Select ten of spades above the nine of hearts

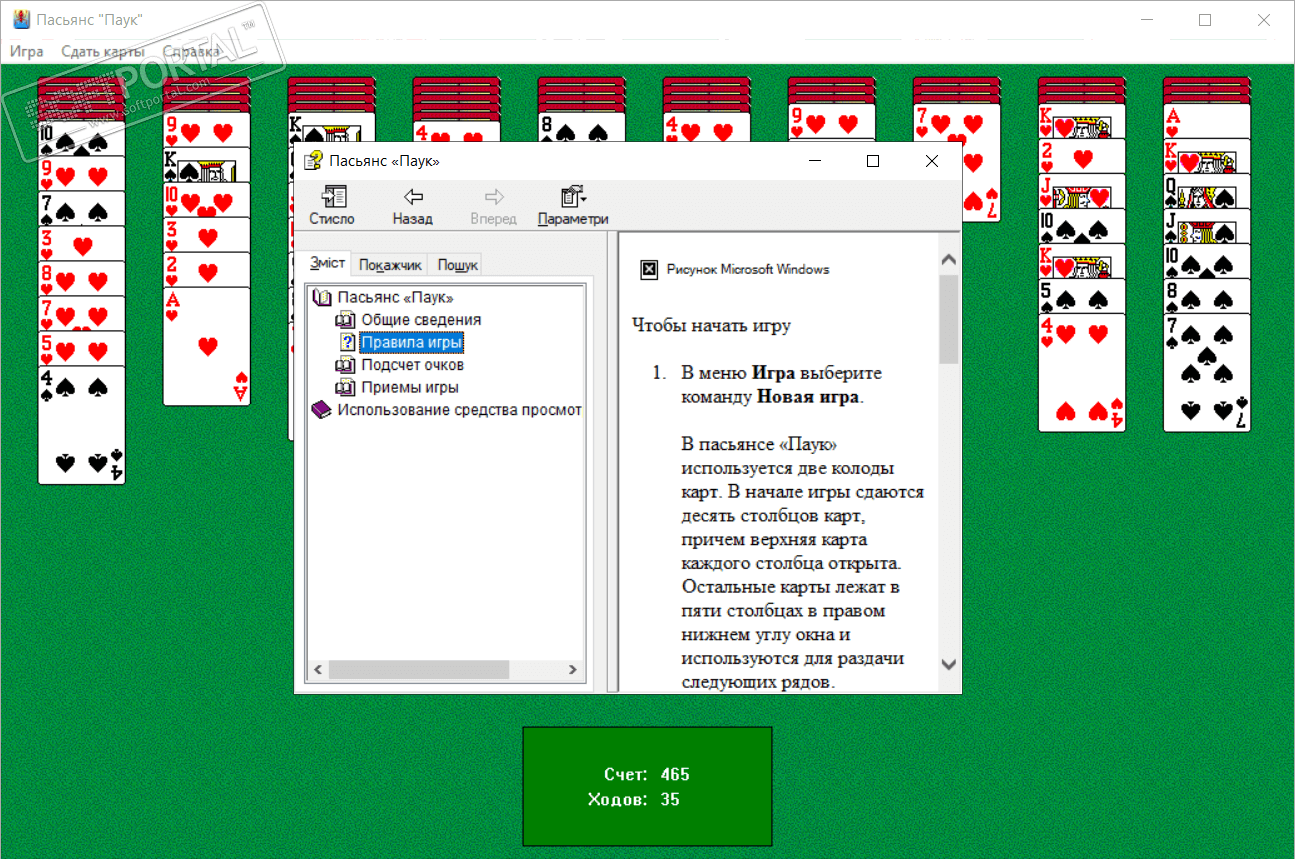point(82,139)
